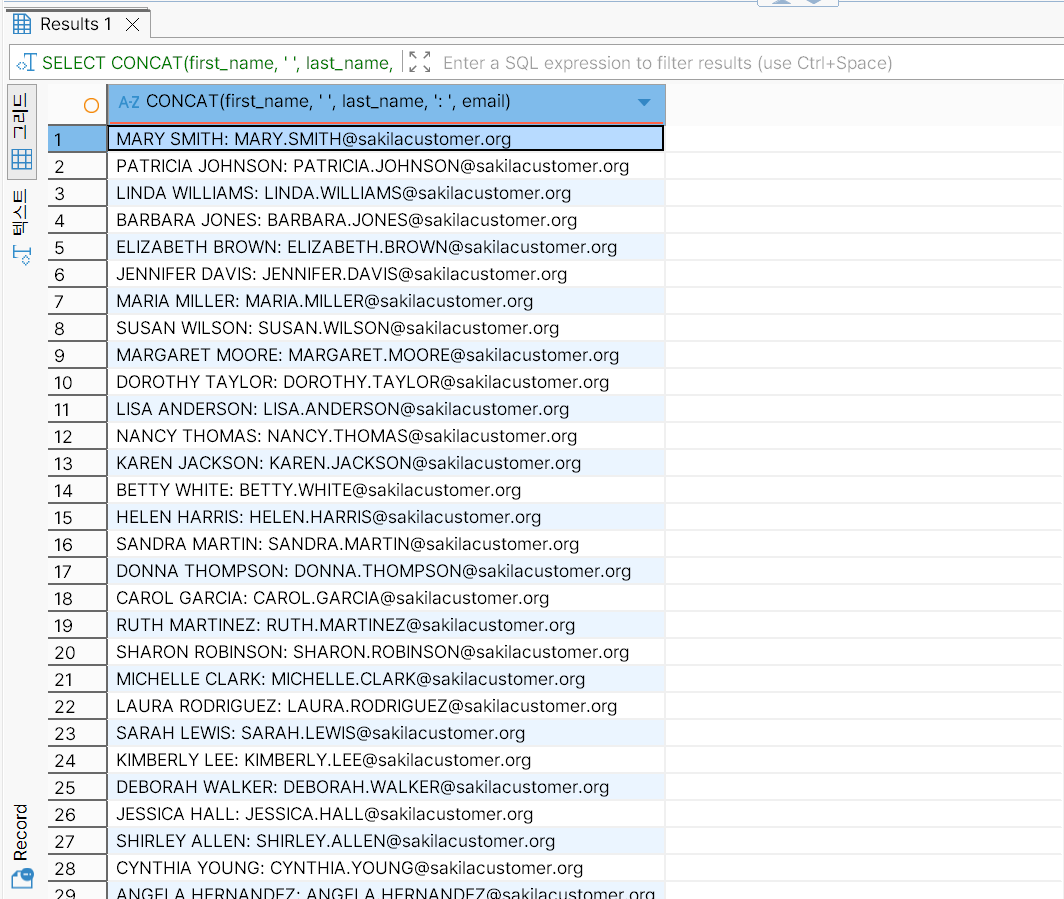Click the orange circle in the grid corner
The image size is (1064, 899).
(91, 104)
